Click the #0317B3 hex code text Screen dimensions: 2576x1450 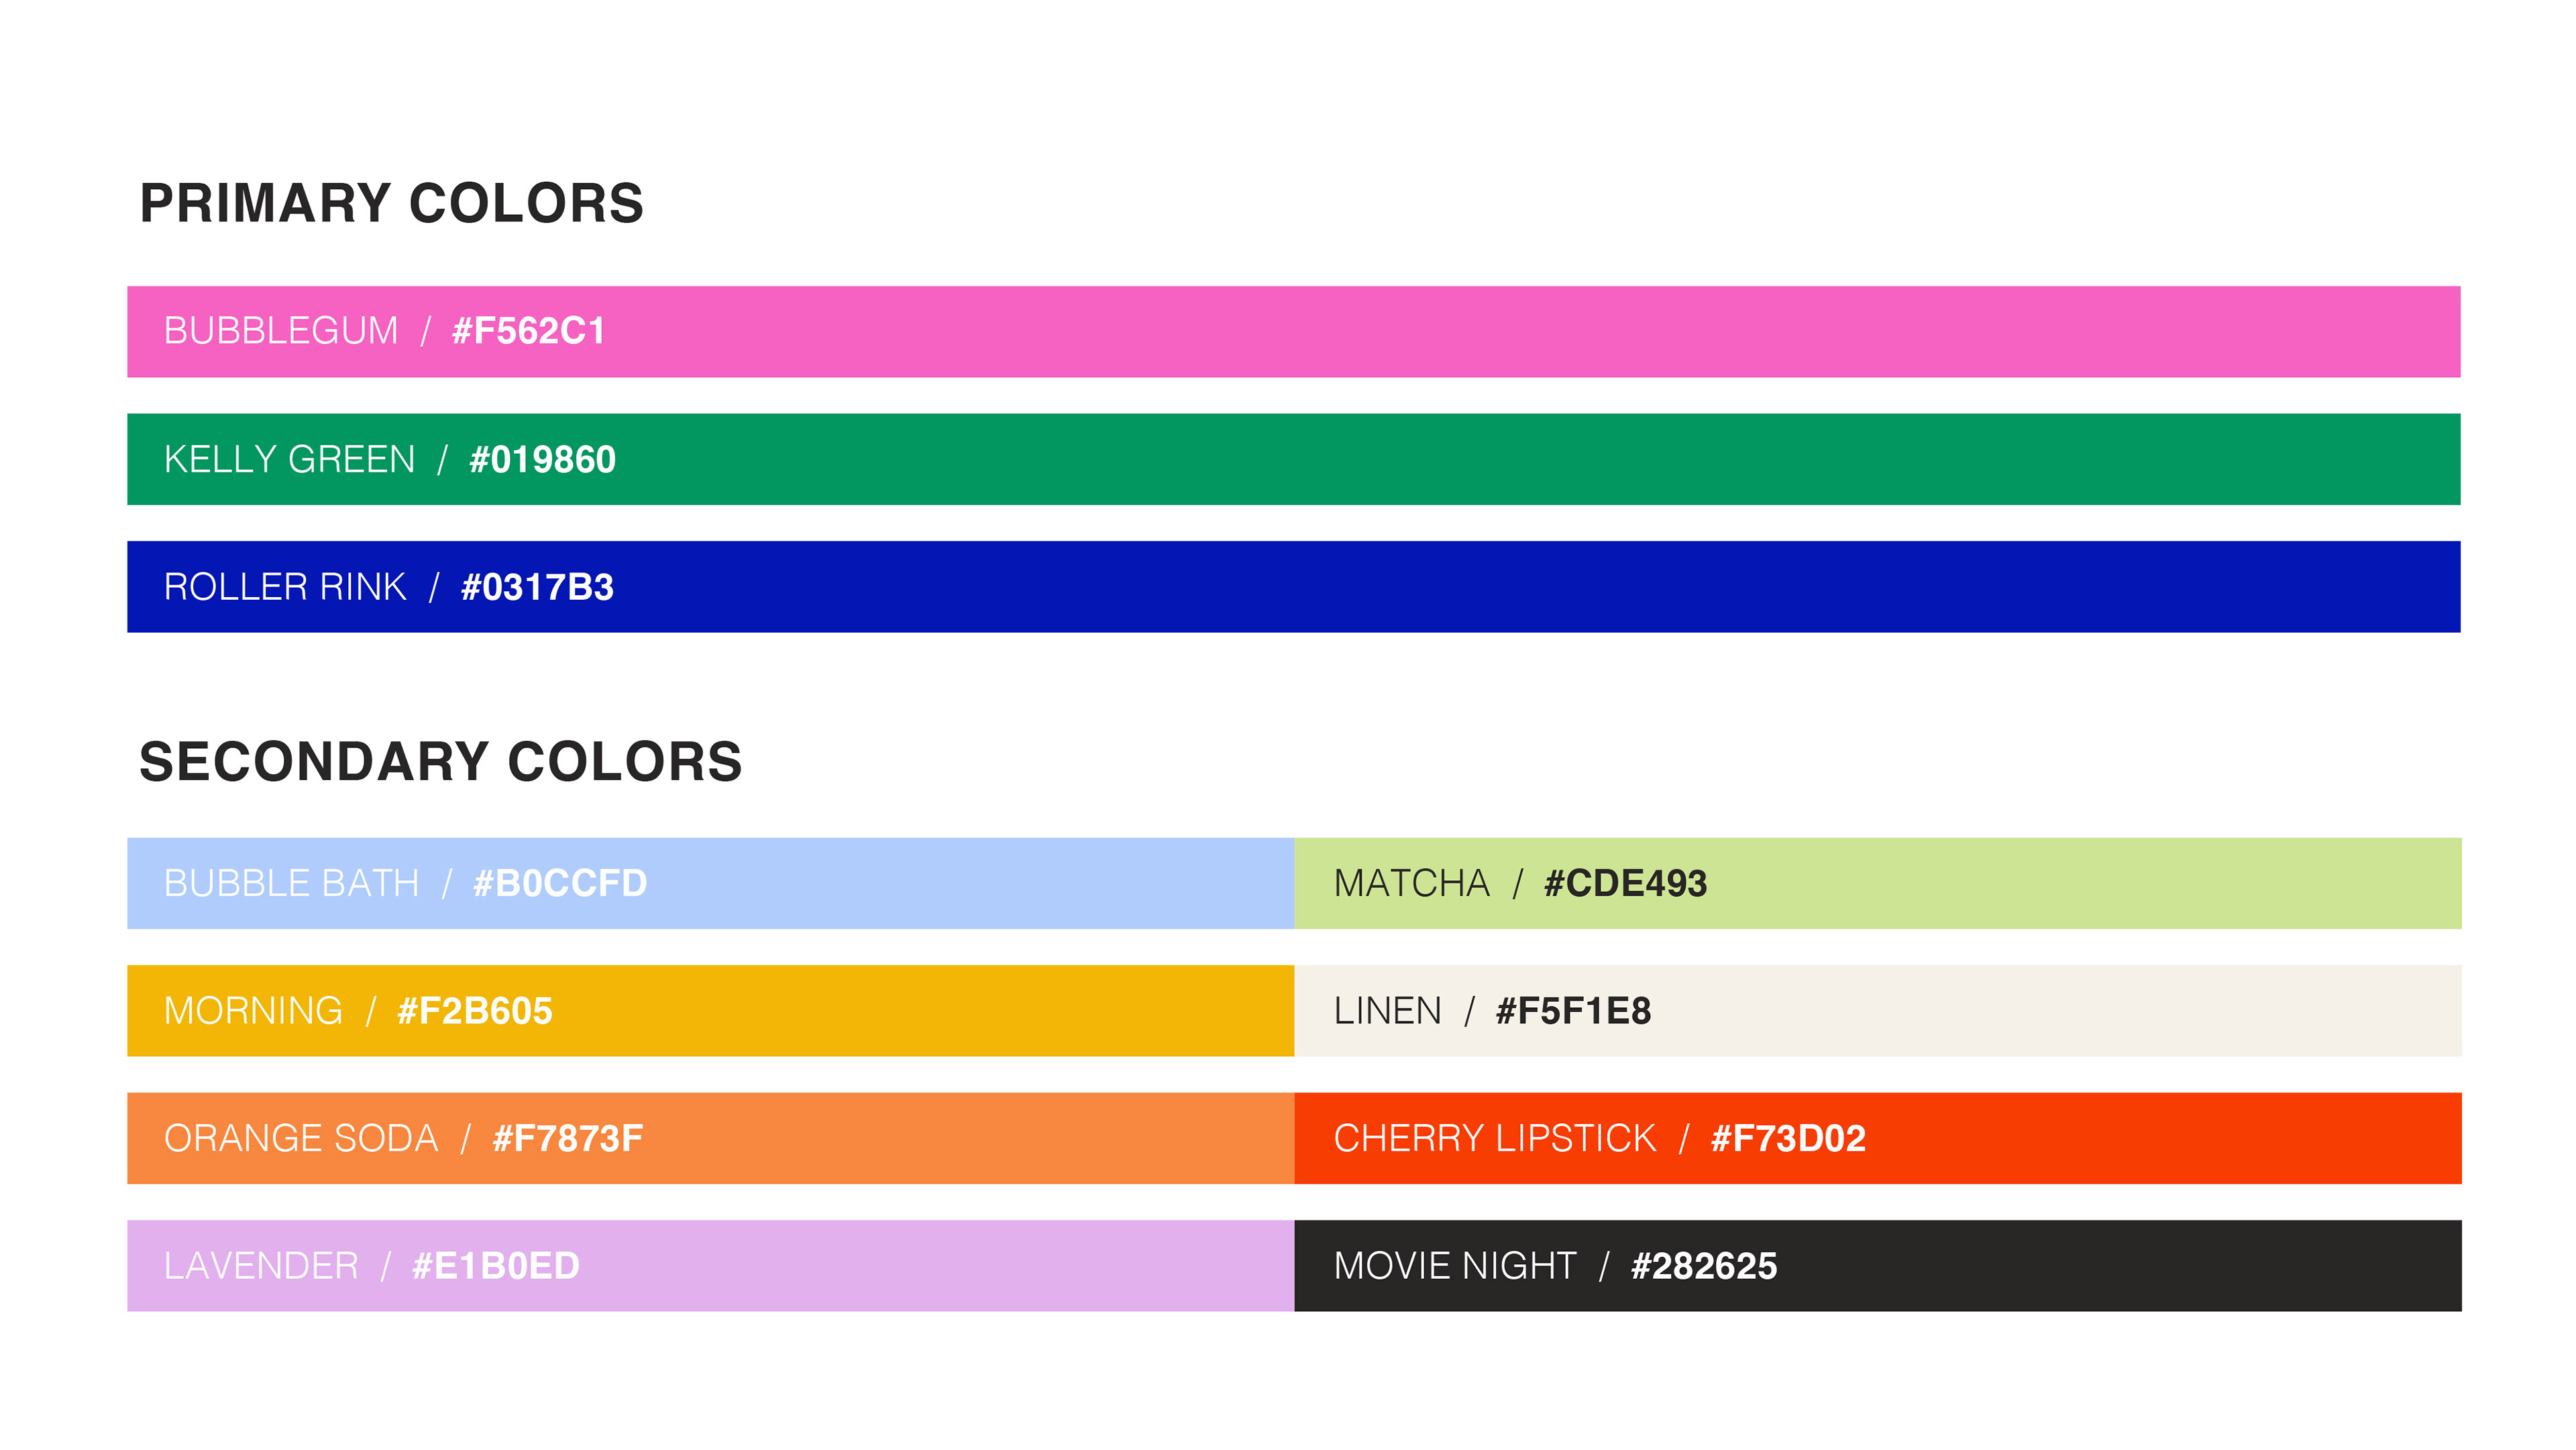point(537,587)
